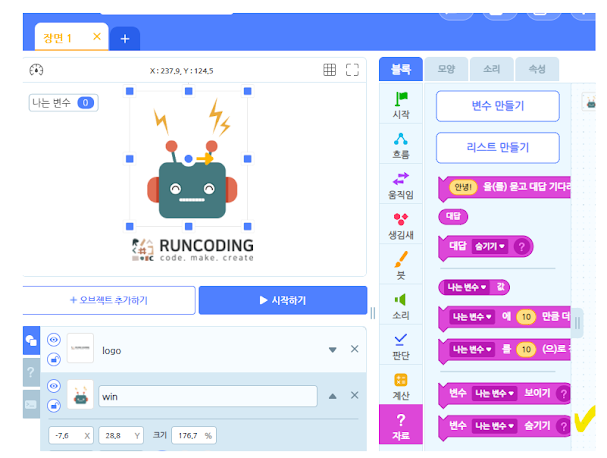This screenshot has width=607, height=458.
Task: Click the panel resize handle beside 시작하기
Action: [373, 313]
